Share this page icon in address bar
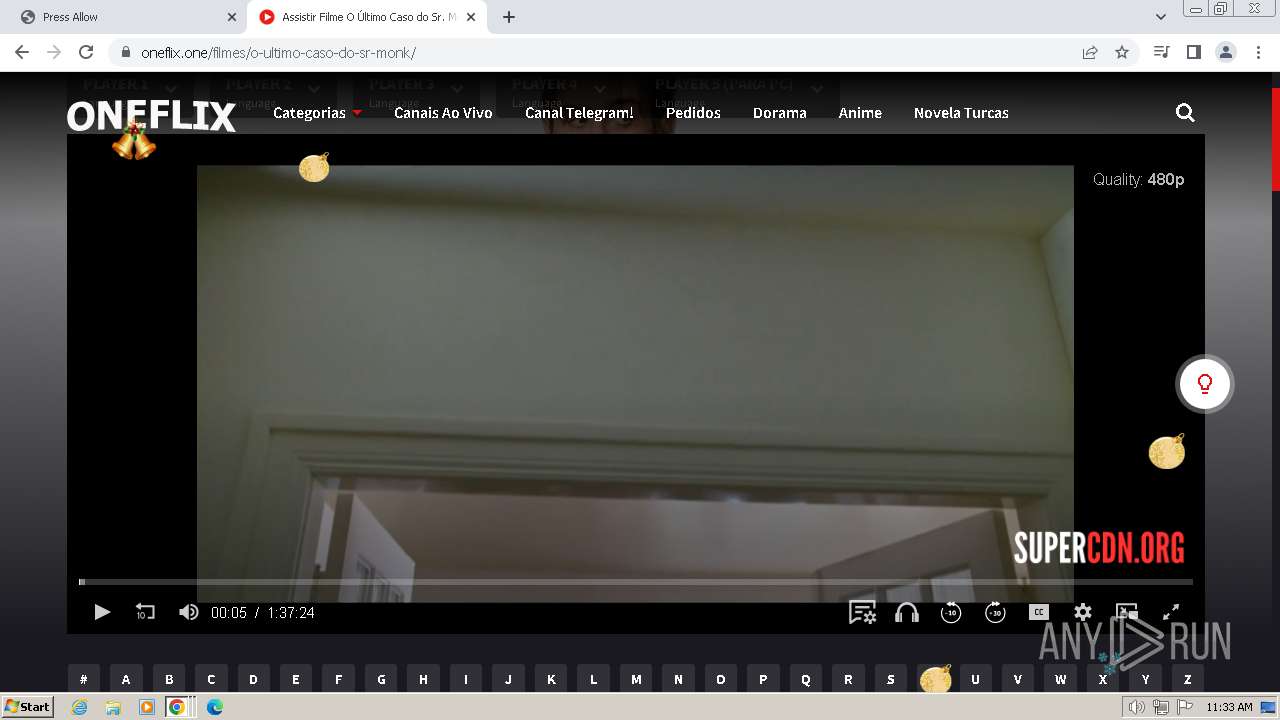 (x=1090, y=52)
